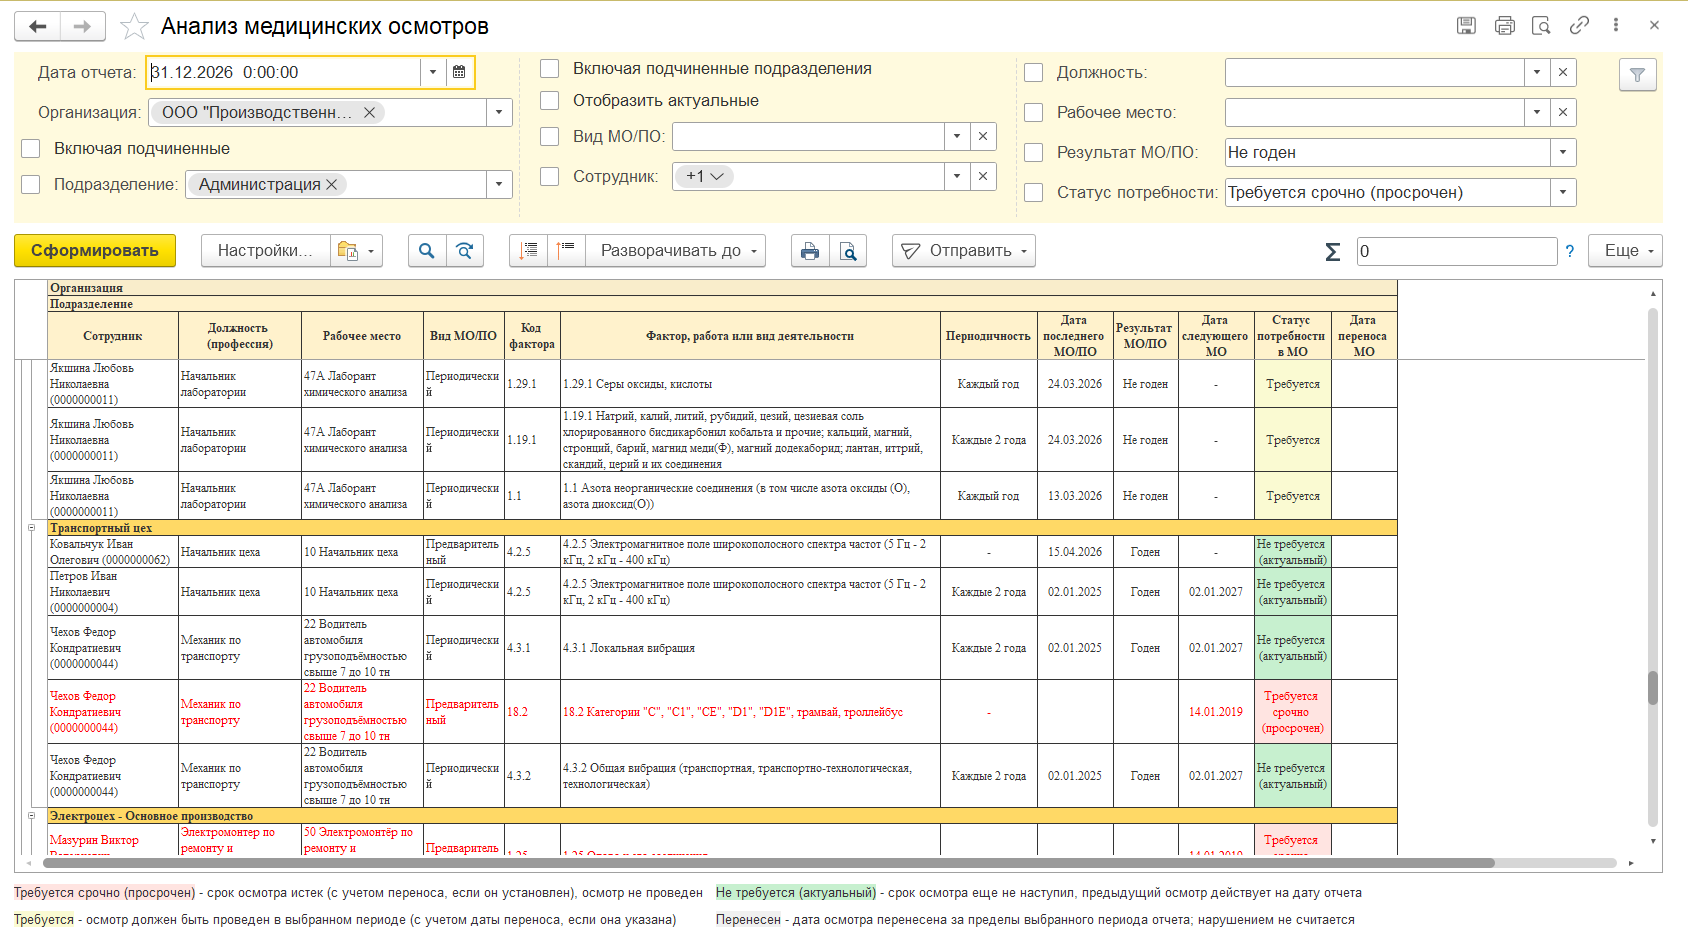Select the 18.2 Категории "C", "C1" cell
1688x940 pixels.
click(750, 712)
